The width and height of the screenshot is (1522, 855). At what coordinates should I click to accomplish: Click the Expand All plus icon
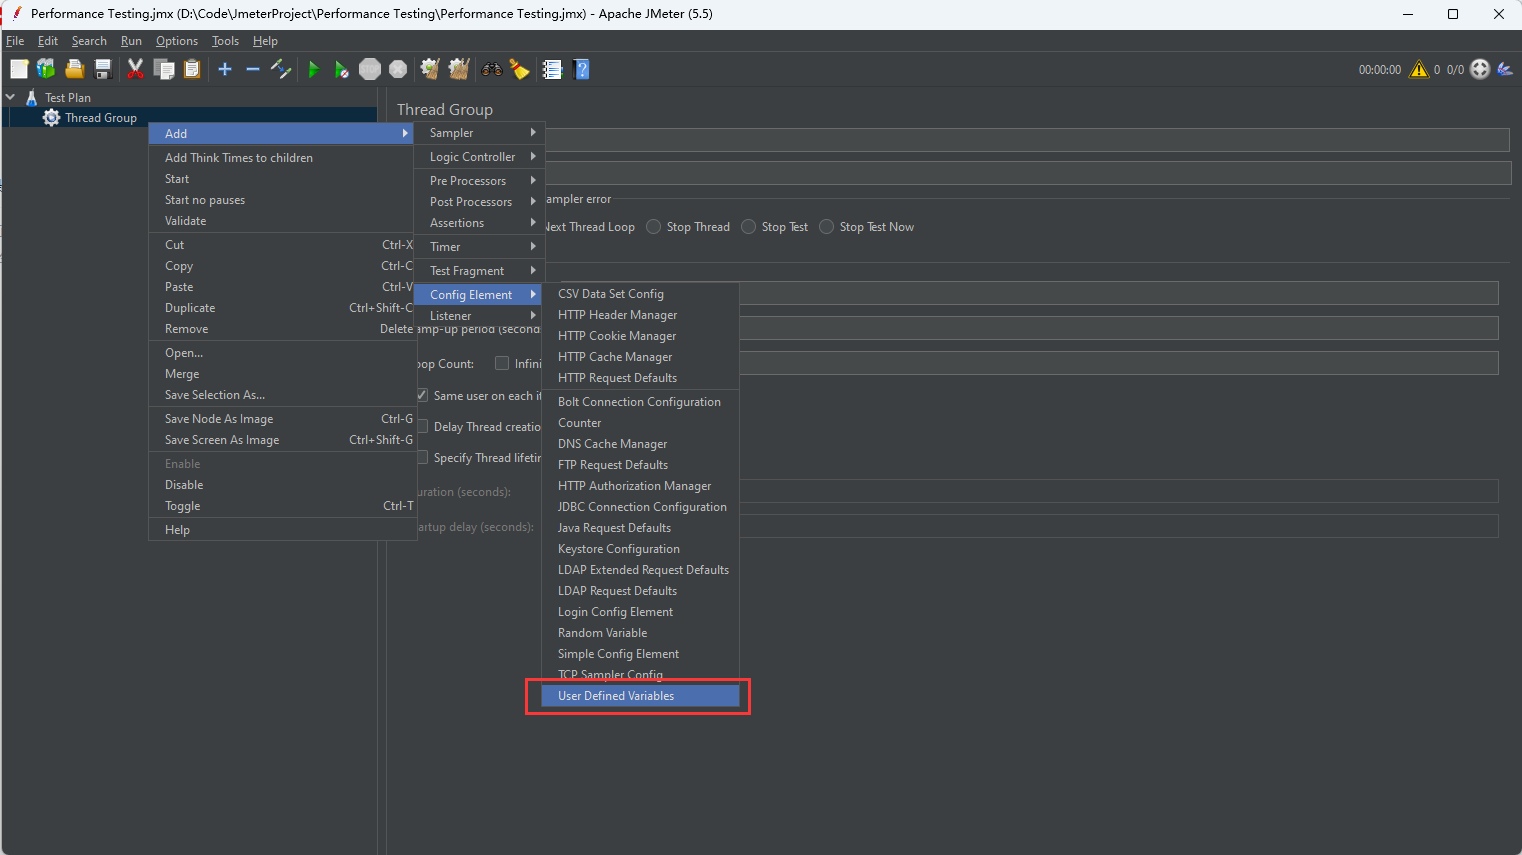pyautogui.click(x=225, y=69)
